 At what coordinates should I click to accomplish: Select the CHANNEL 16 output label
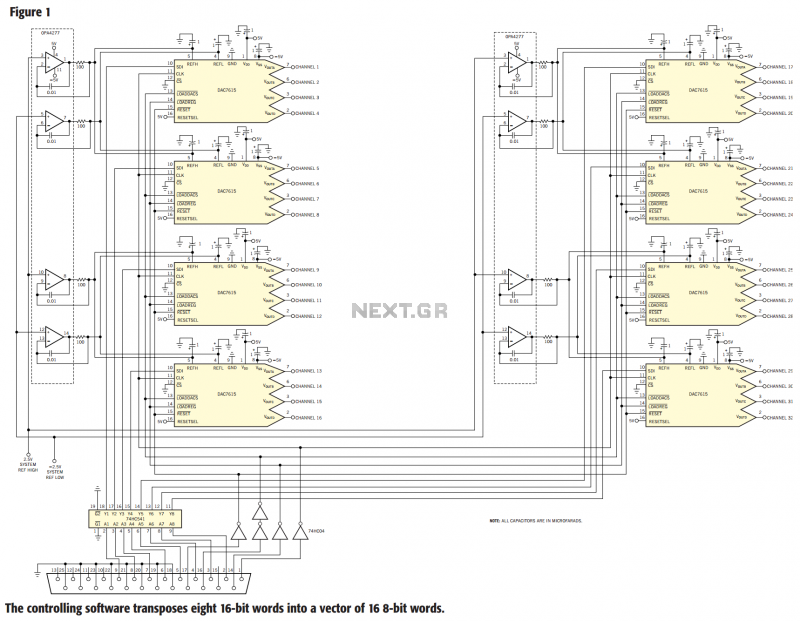click(309, 418)
